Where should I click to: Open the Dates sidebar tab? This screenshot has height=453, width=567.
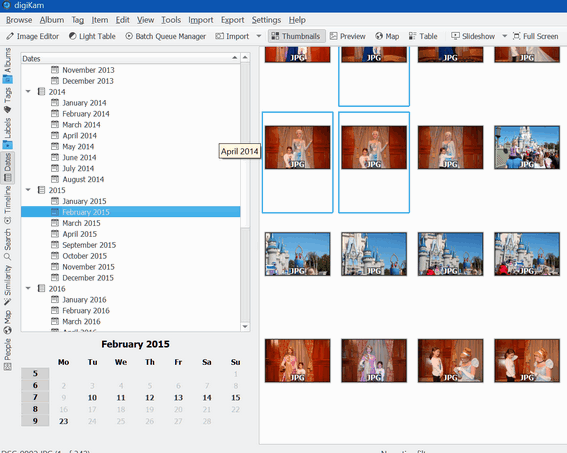(x=8, y=167)
